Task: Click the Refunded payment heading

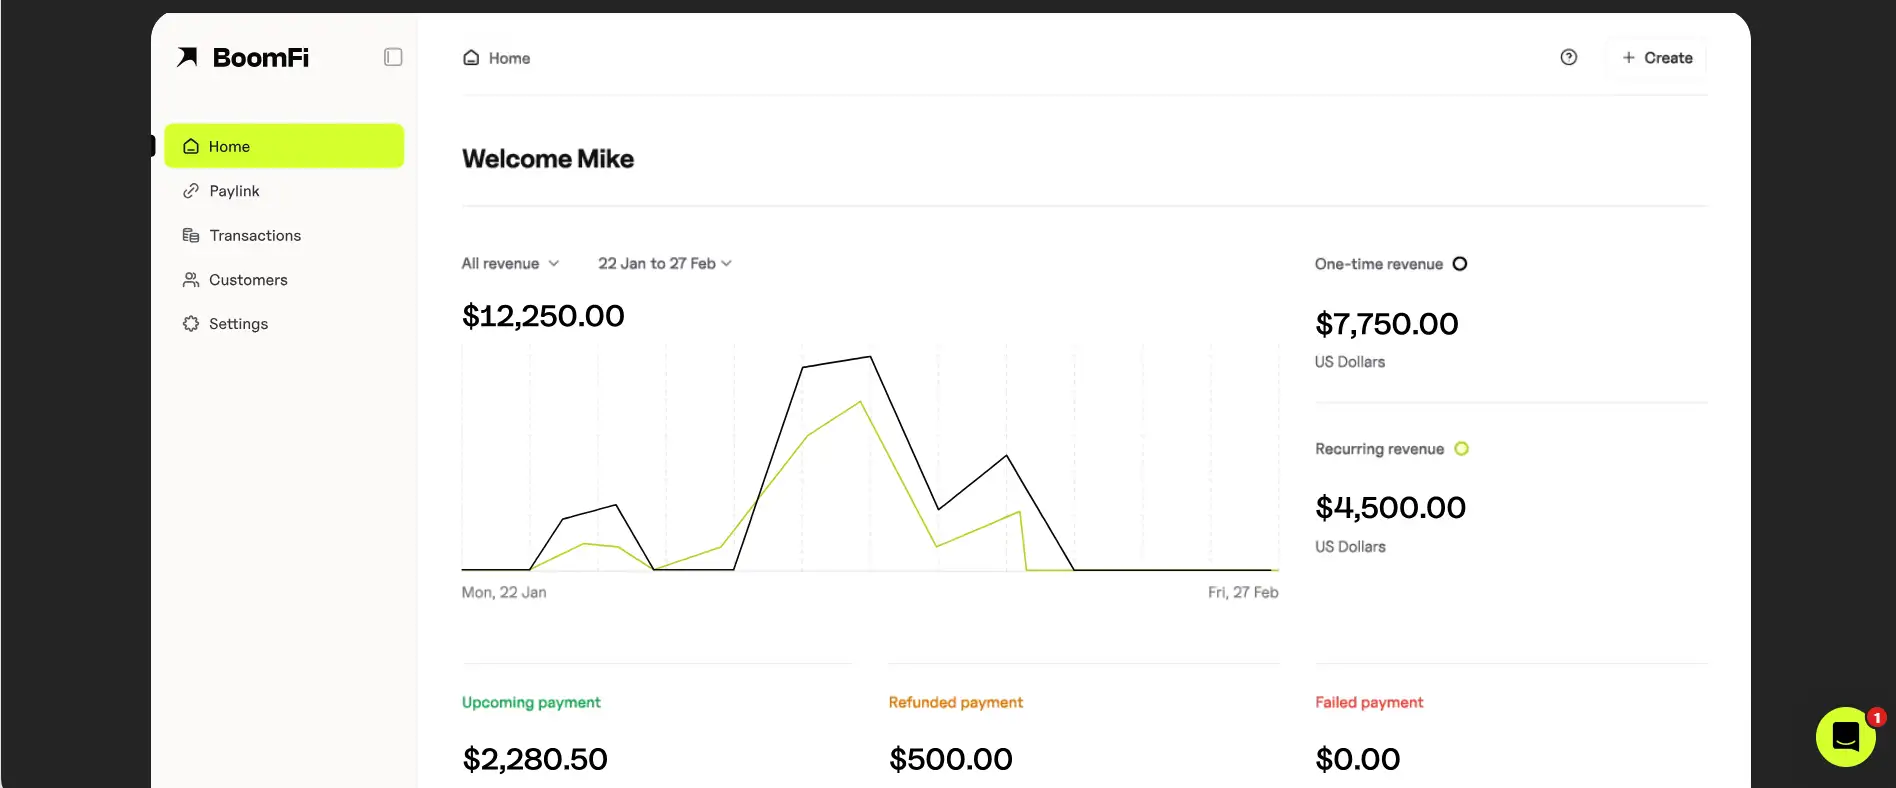Action: pyautogui.click(x=955, y=702)
